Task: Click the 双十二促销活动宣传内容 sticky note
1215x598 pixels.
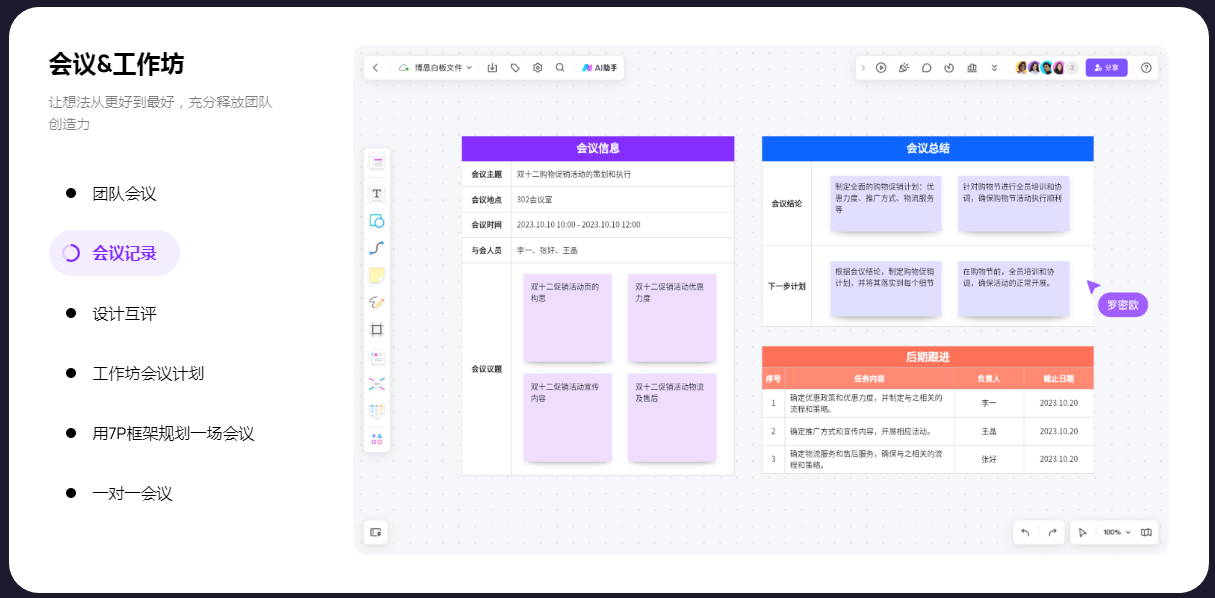Action: coord(567,417)
